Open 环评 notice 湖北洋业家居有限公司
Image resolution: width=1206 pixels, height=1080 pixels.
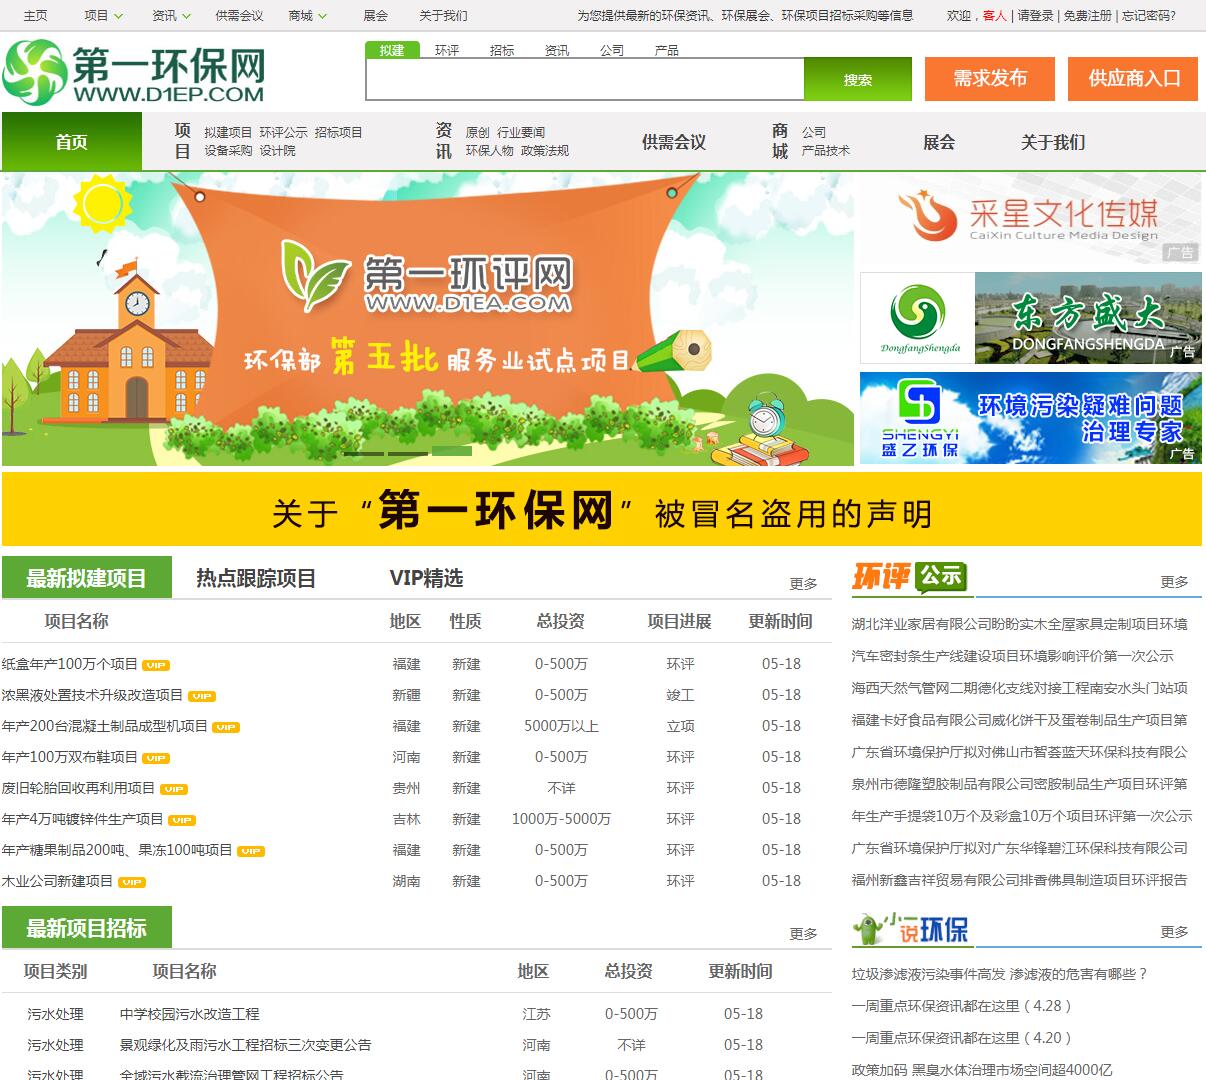click(x=1019, y=624)
